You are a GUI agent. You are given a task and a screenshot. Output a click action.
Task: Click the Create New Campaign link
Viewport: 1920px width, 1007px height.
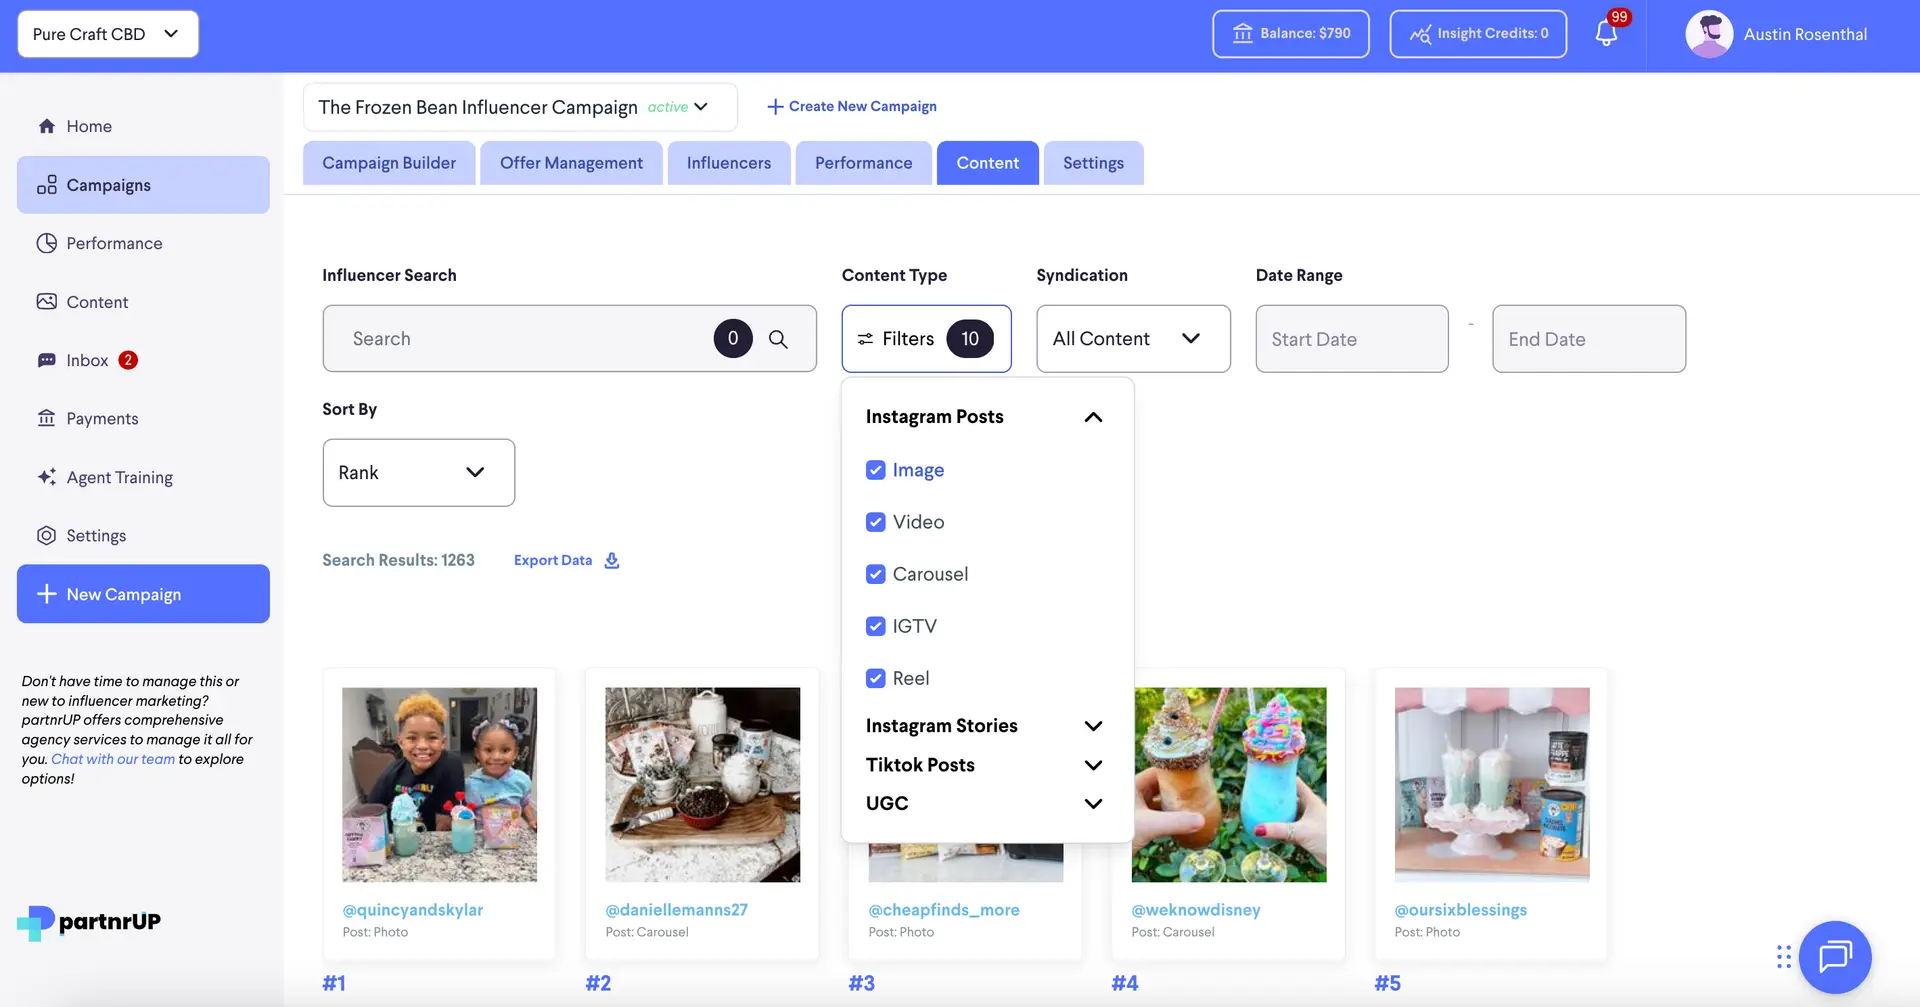(x=851, y=106)
